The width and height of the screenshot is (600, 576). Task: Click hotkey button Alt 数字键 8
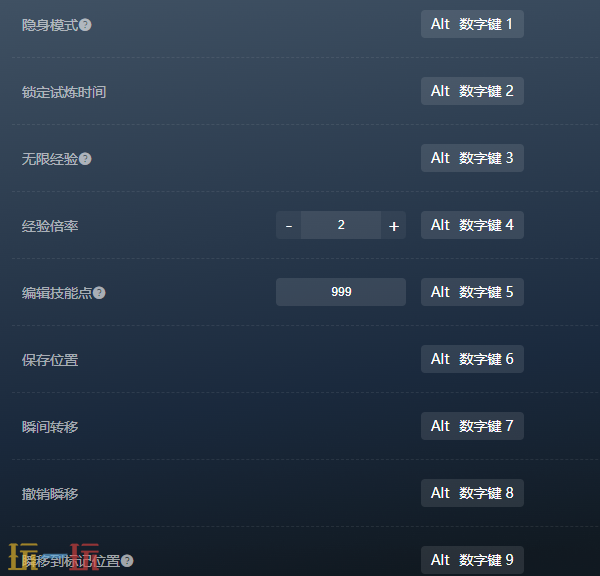(472, 493)
